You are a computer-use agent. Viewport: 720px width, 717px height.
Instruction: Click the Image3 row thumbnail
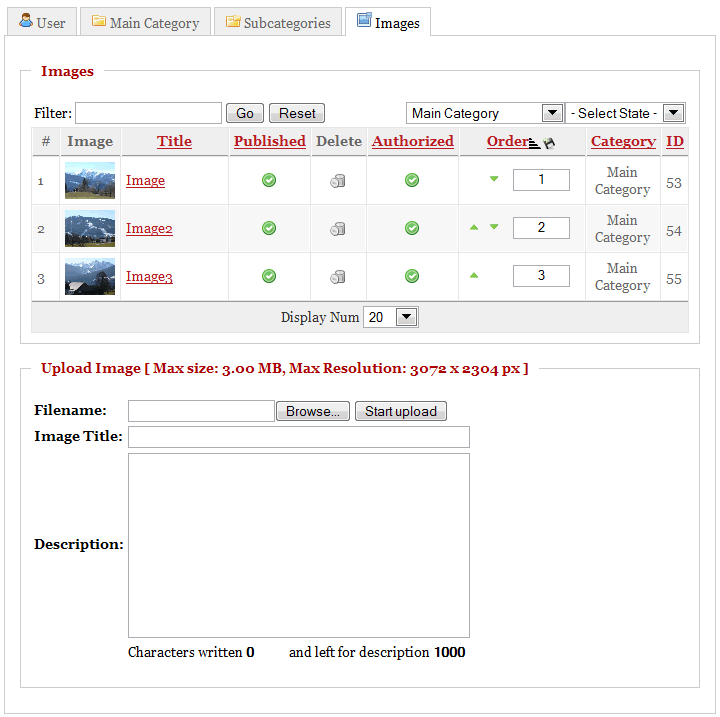click(90, 276)
